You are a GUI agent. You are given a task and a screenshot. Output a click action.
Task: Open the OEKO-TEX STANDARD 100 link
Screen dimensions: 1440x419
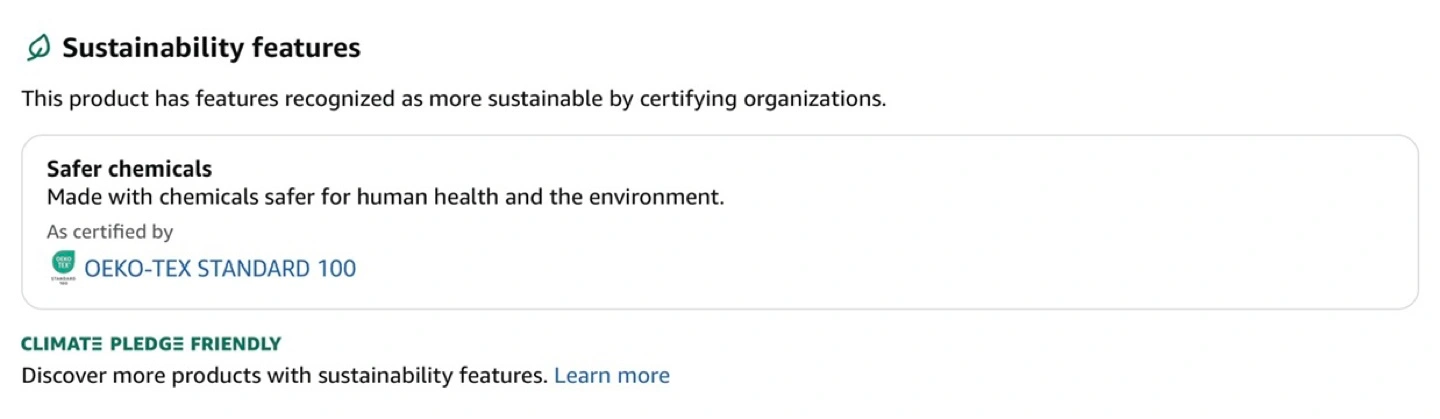point(220,268)
